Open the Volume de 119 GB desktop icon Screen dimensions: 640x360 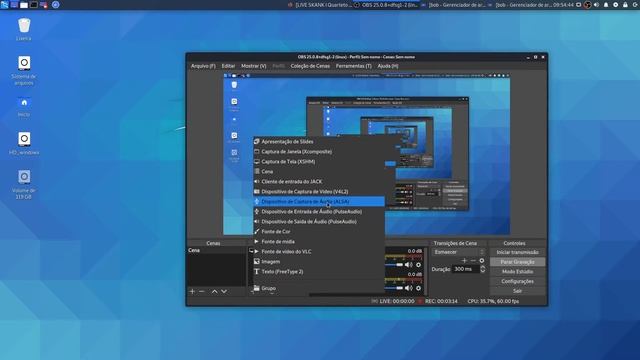(24, 184)
